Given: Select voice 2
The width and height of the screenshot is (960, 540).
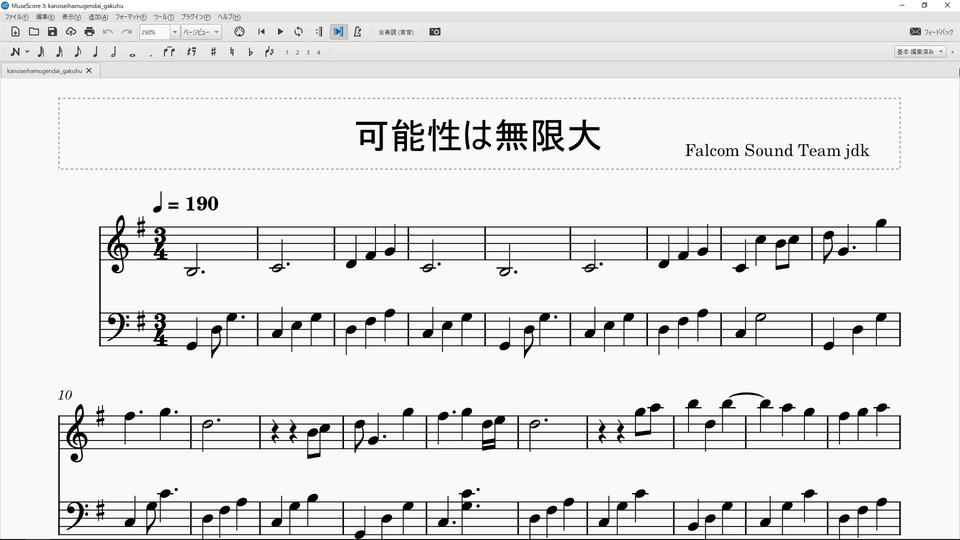Looking at the screenshot, I should (x=298, y=53).
